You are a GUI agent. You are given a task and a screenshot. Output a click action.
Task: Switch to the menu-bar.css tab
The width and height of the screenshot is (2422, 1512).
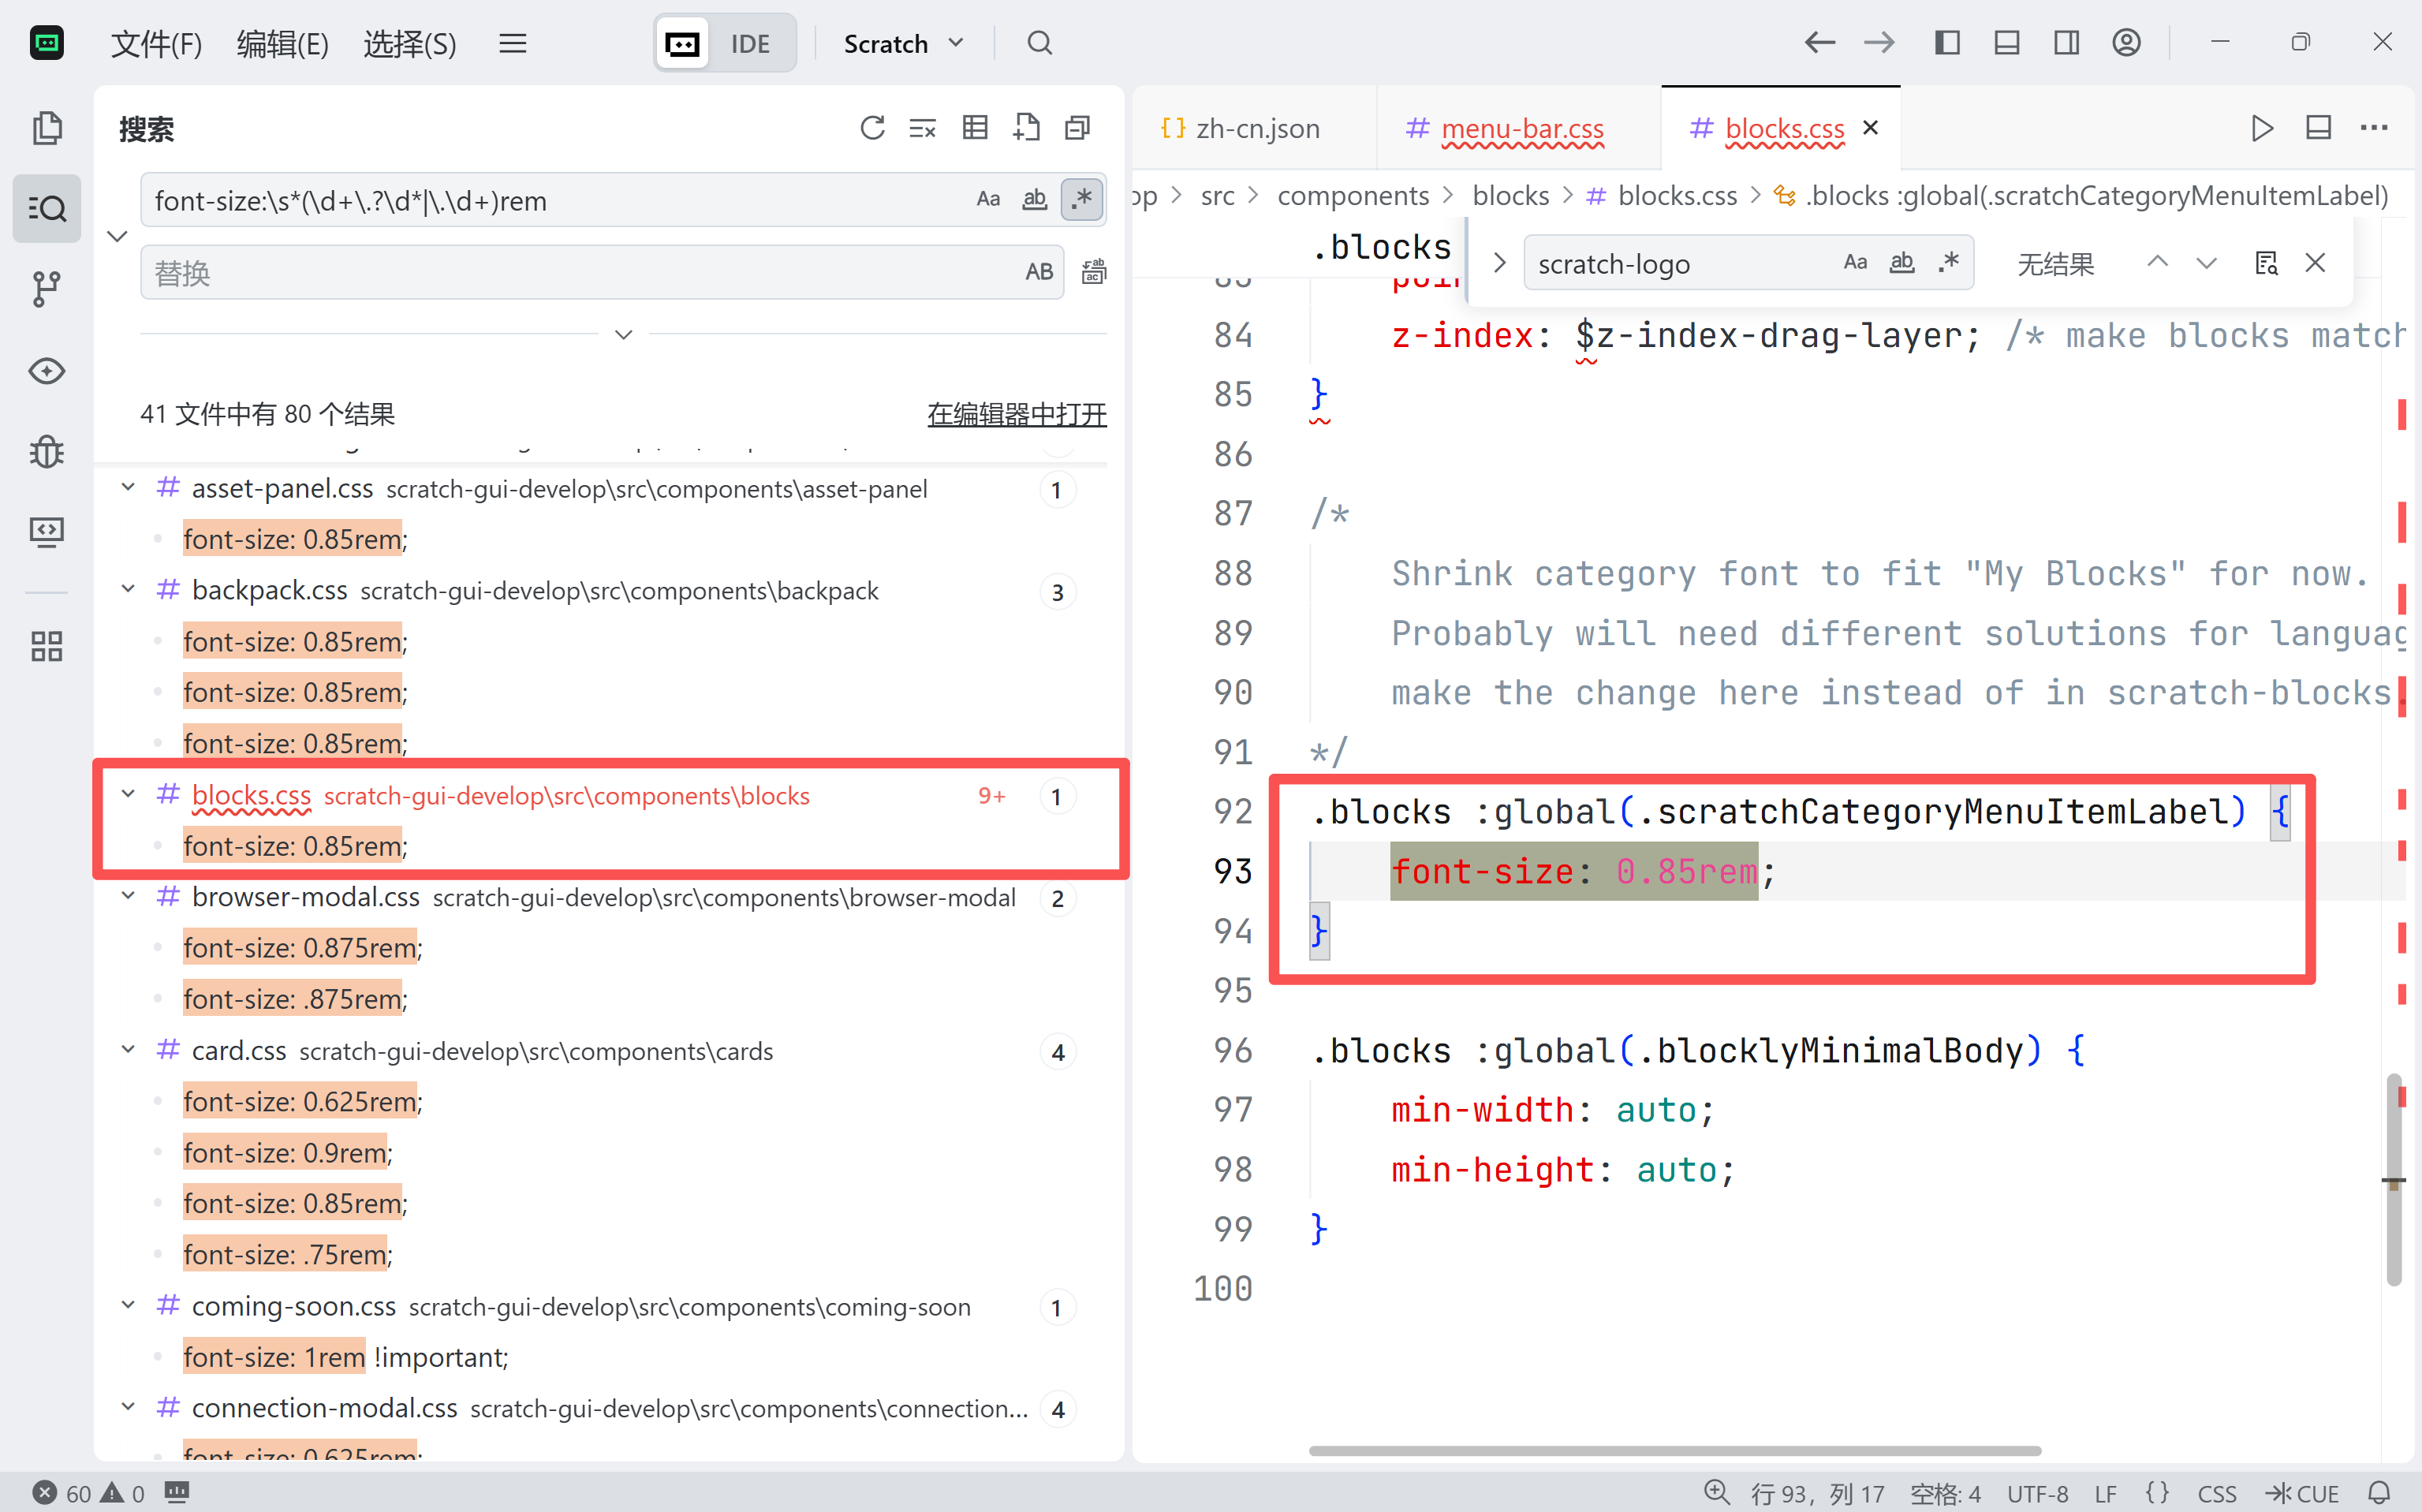click(1521, 128)
